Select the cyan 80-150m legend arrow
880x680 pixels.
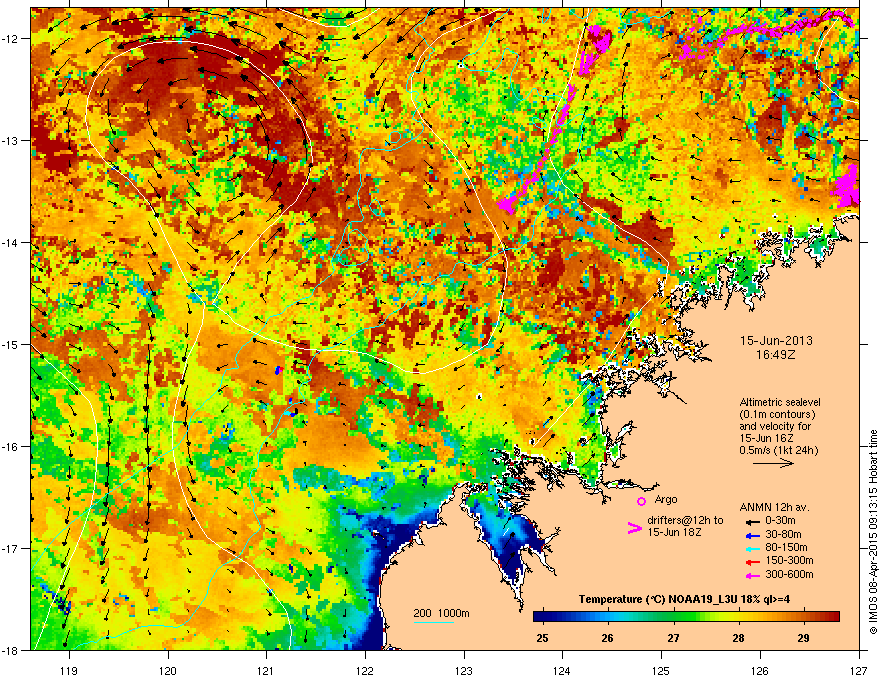coord(752,549)
